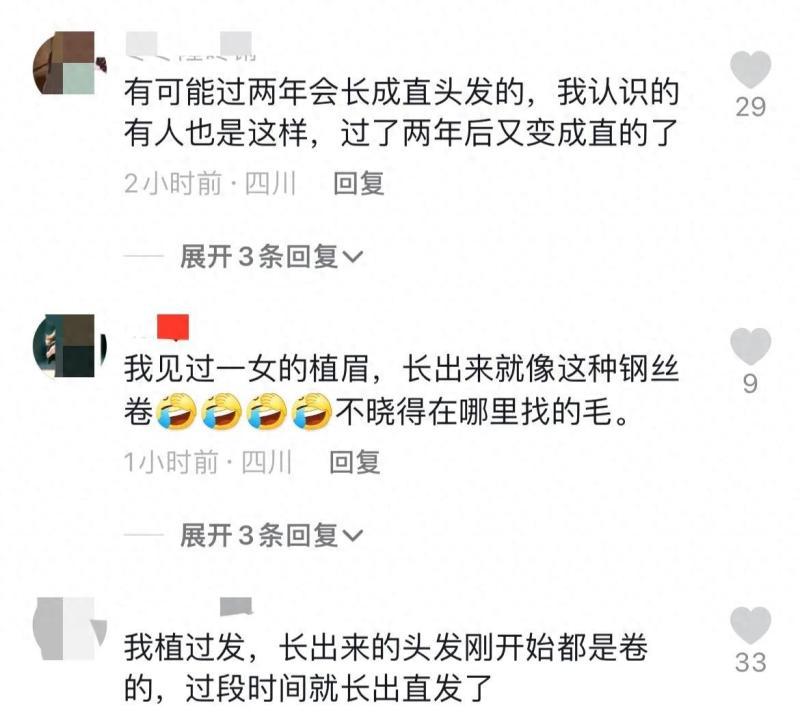This screenshot has width=800, height=719.
Task: Like the comment with 9 likes
Action: tap(750, 346)
